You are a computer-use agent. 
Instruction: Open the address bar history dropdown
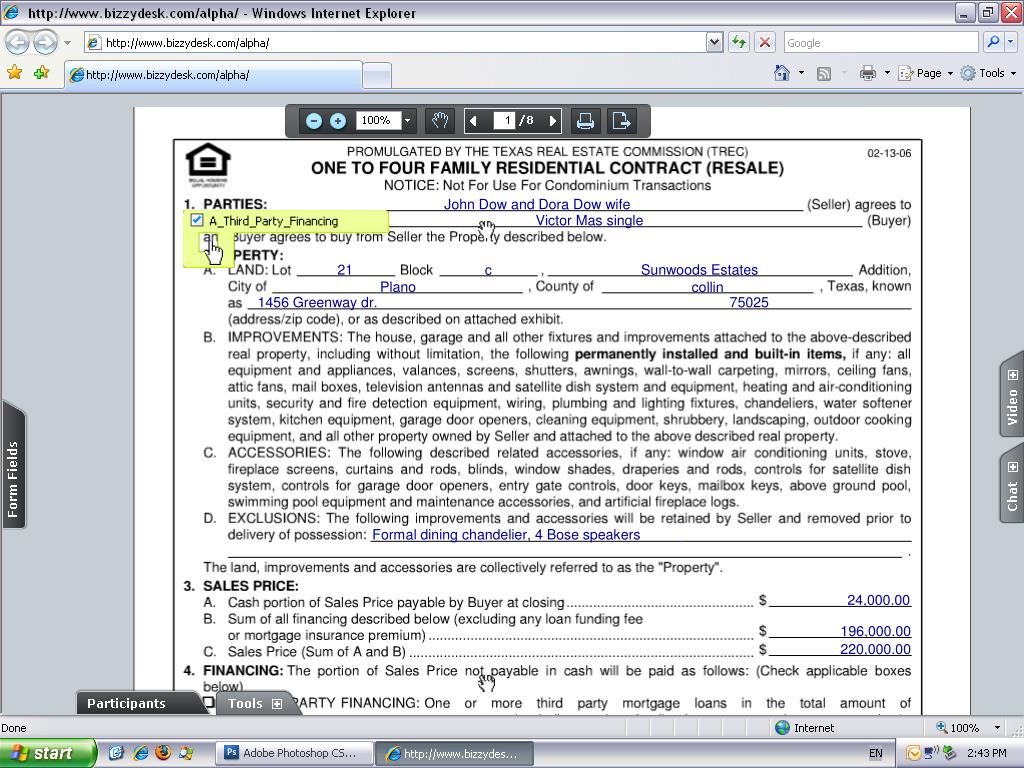tap(714, 43)
